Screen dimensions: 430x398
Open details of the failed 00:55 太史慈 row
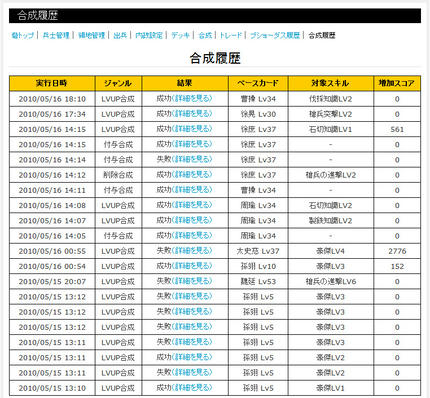[x=192, y=251]
